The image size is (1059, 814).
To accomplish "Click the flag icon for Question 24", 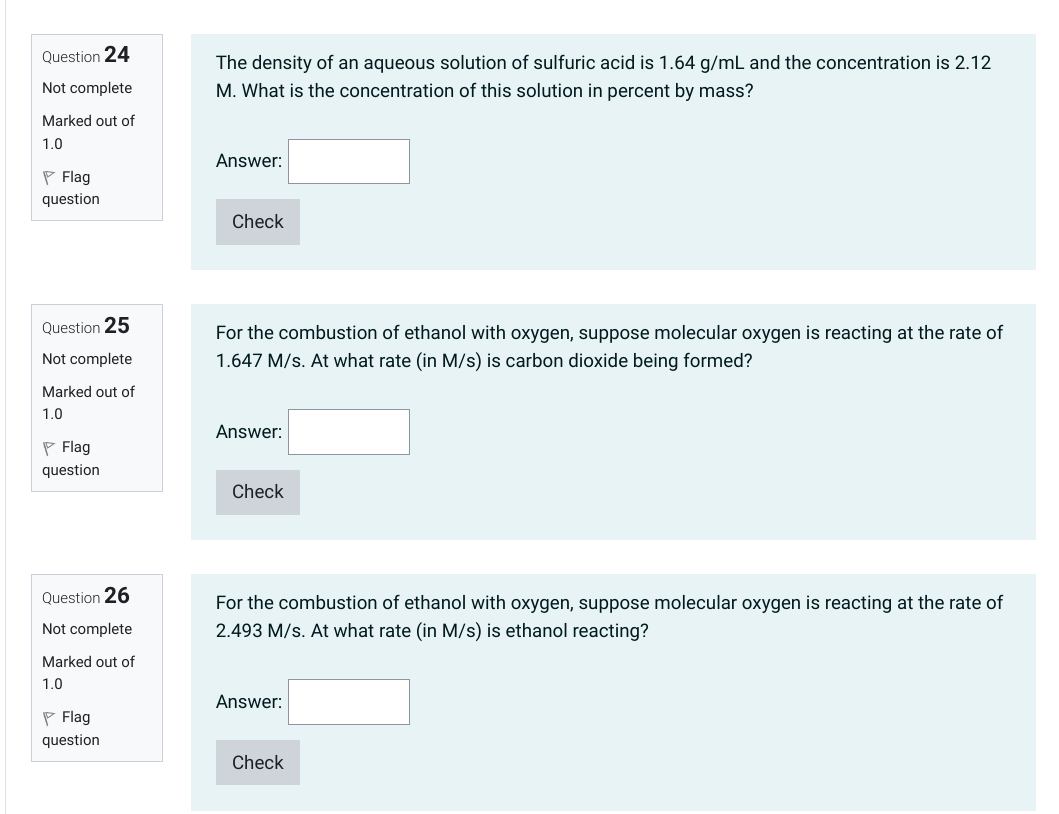I will coord(47,177).
